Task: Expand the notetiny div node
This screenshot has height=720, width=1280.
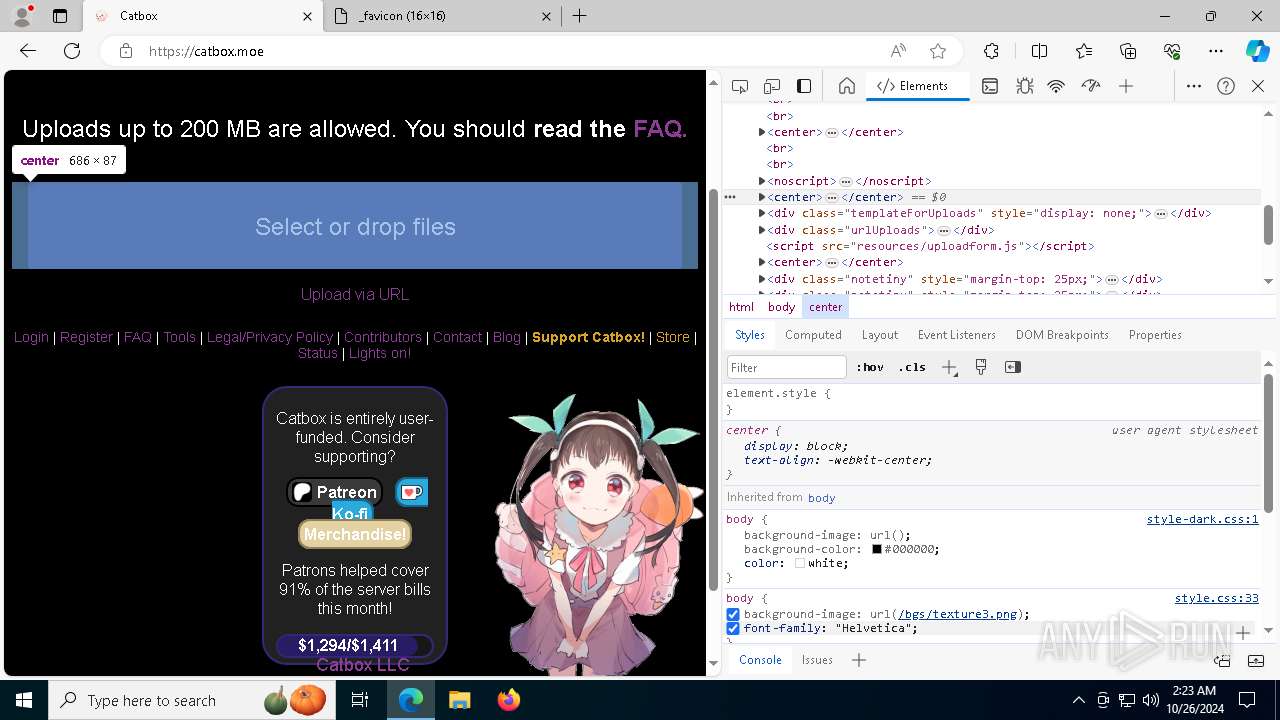Action: [x=762, y=279]
